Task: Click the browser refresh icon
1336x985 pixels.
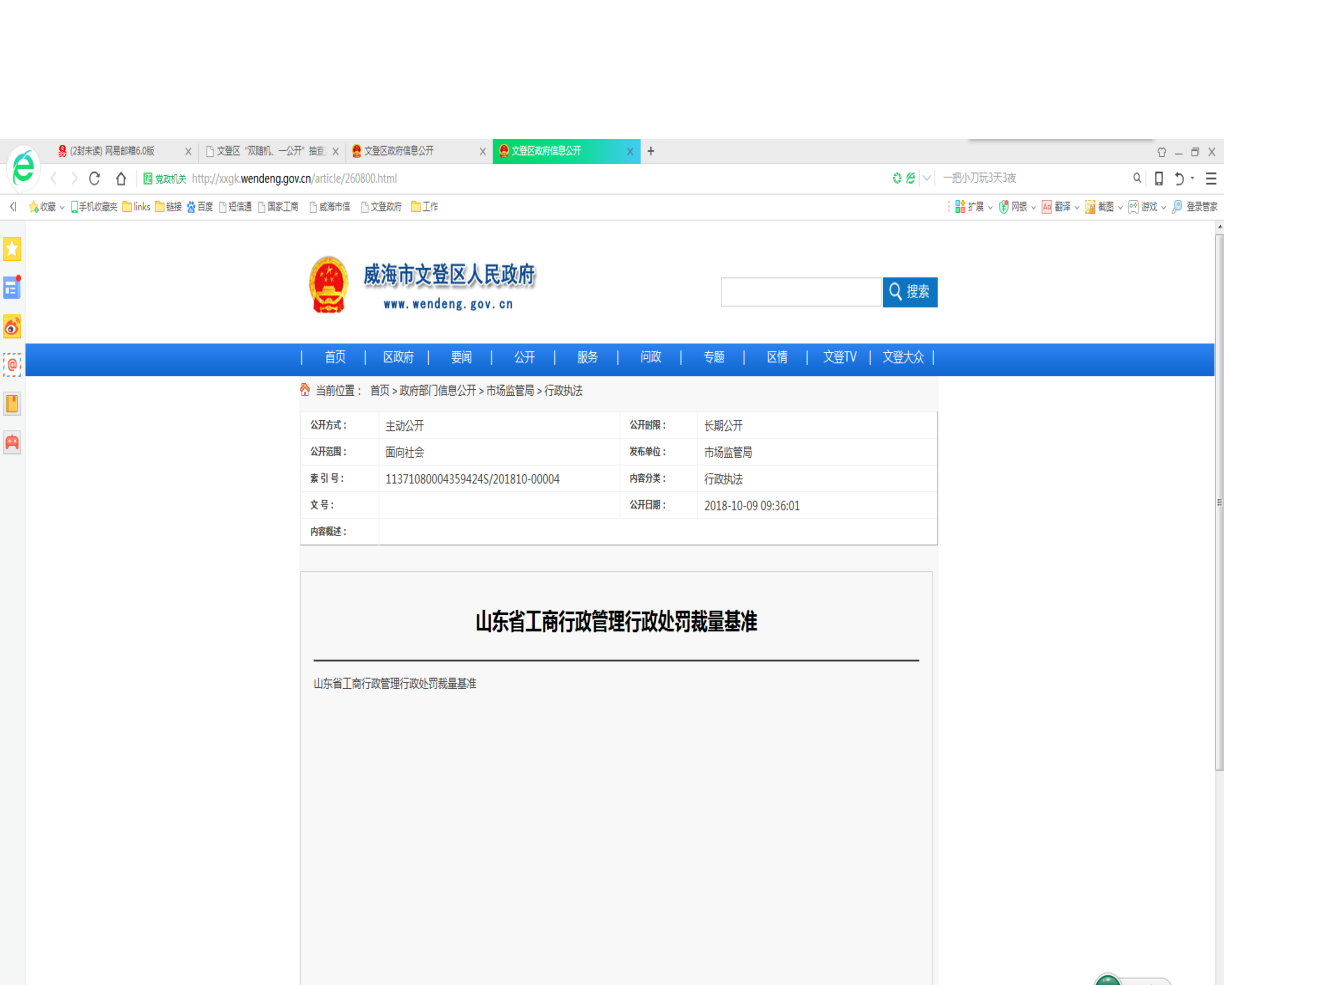Action: 94,179
